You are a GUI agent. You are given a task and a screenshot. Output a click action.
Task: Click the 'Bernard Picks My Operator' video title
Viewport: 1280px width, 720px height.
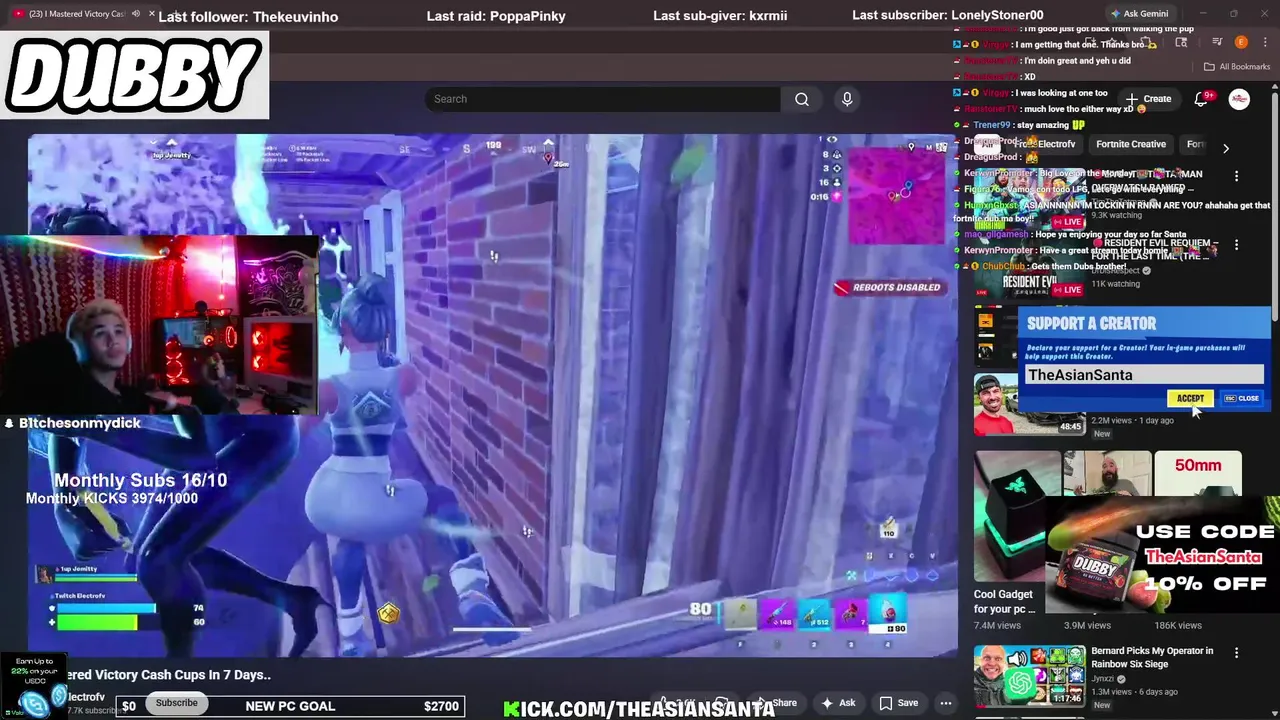point(1152,657)
